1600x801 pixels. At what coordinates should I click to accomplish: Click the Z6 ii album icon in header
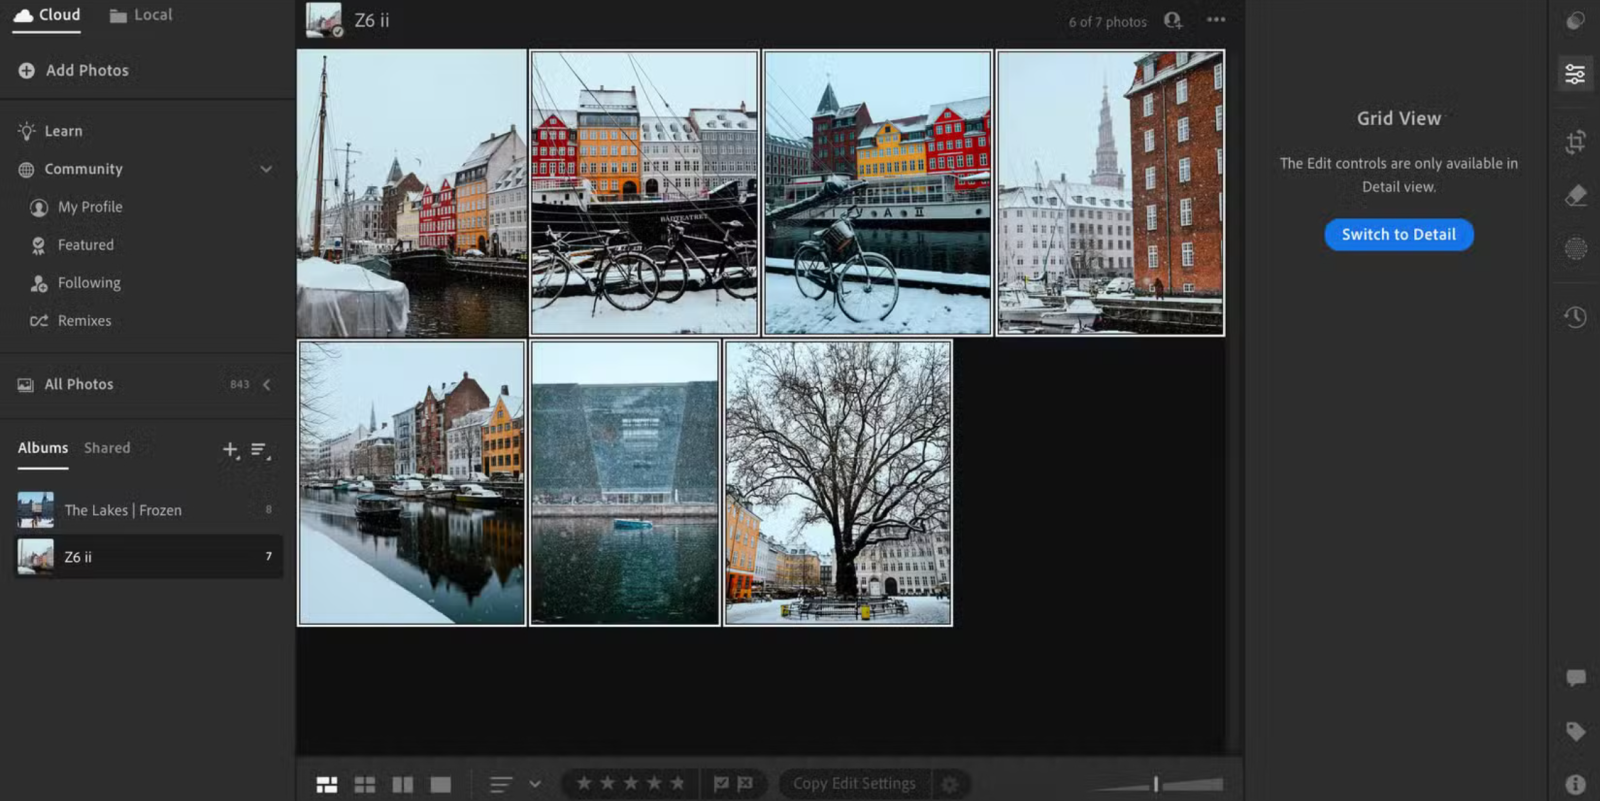point(324,20)
